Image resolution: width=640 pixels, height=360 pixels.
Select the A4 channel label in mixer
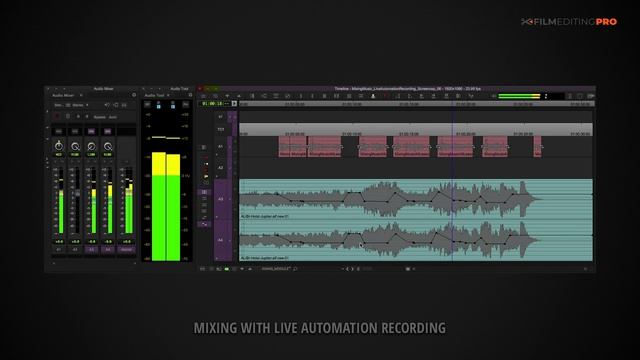108,249
